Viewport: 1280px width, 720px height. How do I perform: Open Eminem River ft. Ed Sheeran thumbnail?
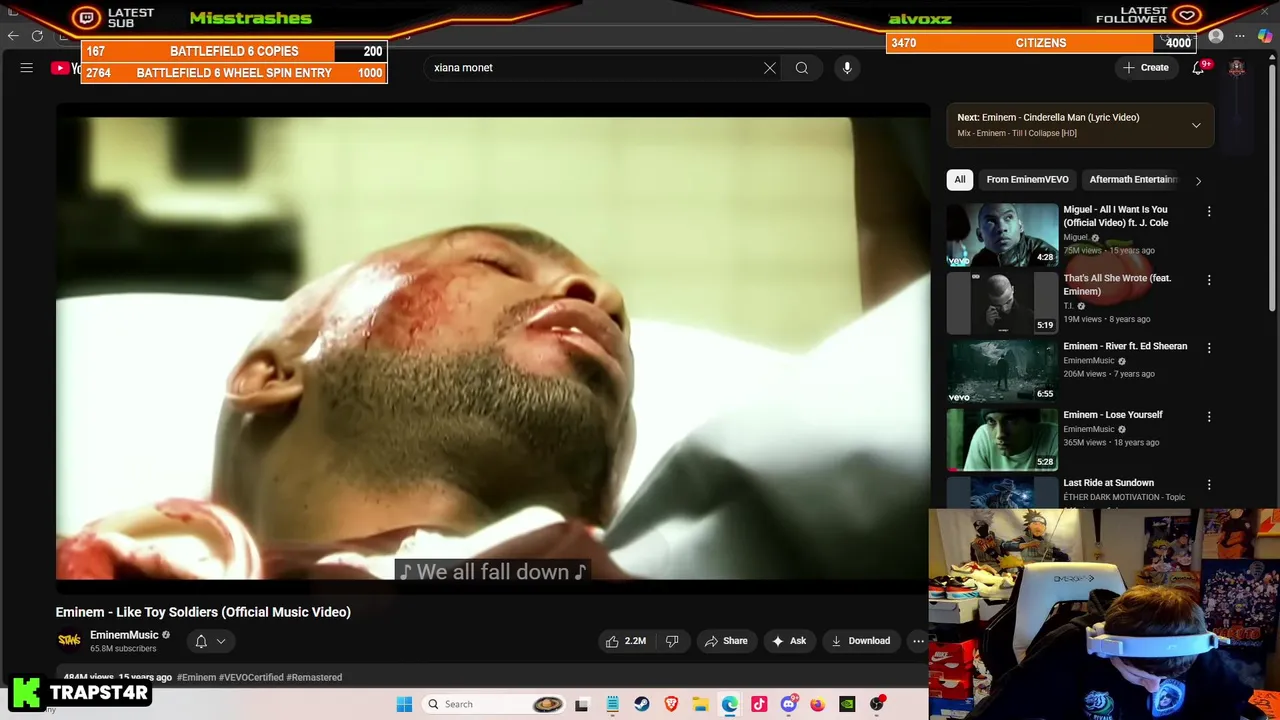pyautogui.click(x=1002, y=371)
